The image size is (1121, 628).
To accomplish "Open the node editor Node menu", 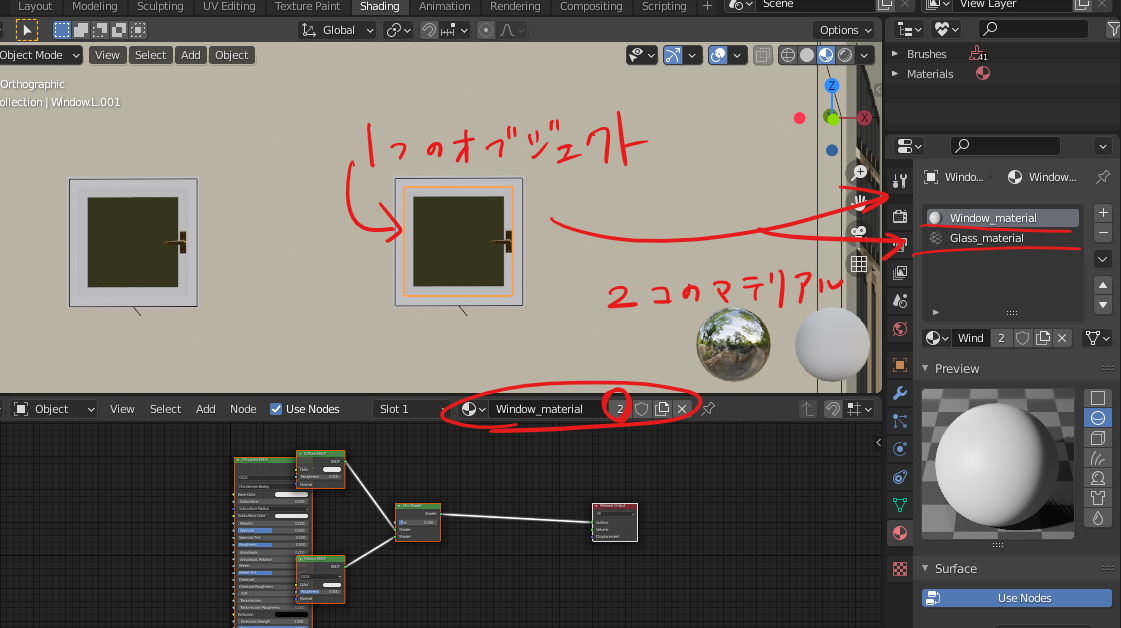I will pos(243,409).
